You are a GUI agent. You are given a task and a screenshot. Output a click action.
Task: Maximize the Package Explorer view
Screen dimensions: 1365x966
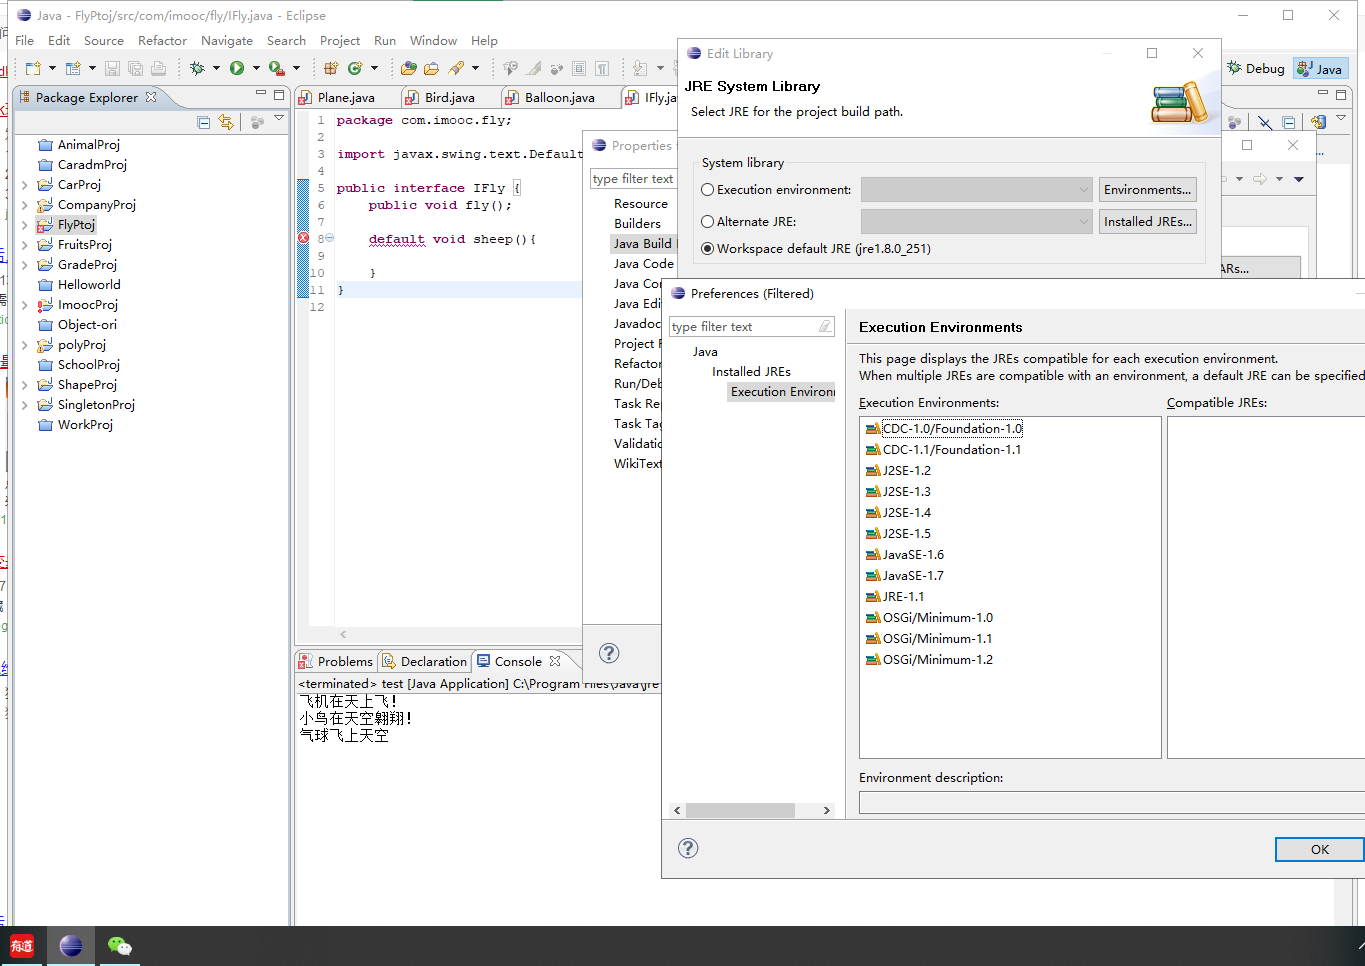click(x=279, y=94)
